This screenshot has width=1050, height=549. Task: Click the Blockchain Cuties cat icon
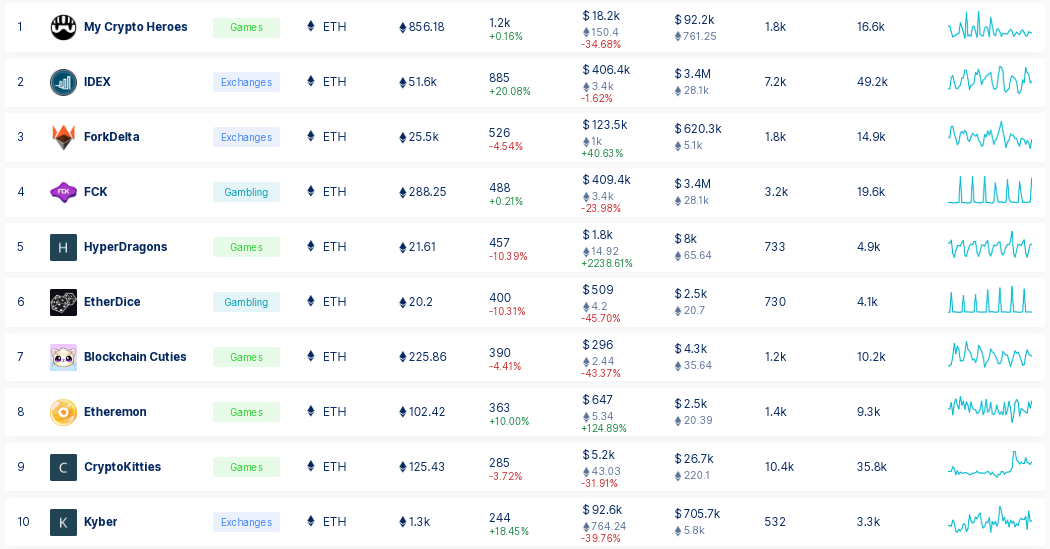(63, 357)
